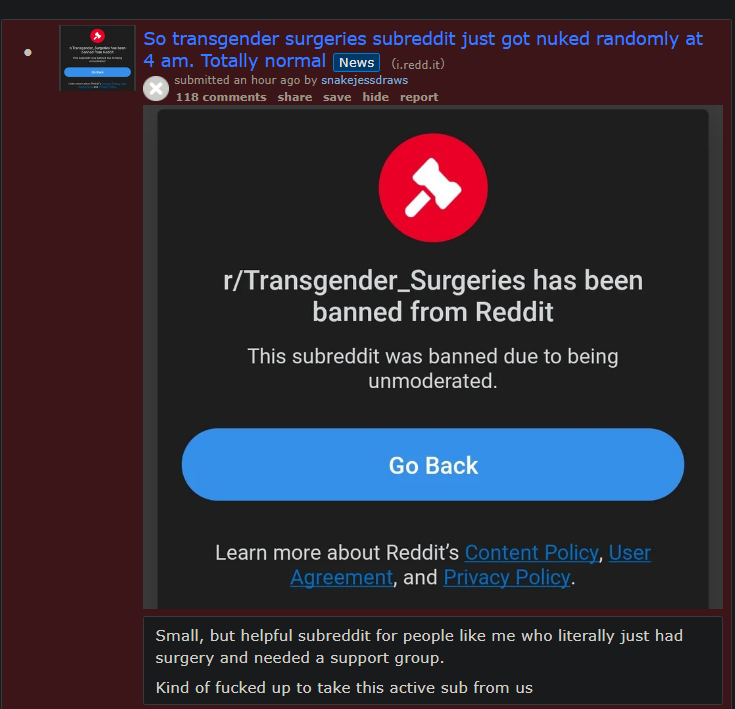Open the Content Policy link

coord(532,553)
